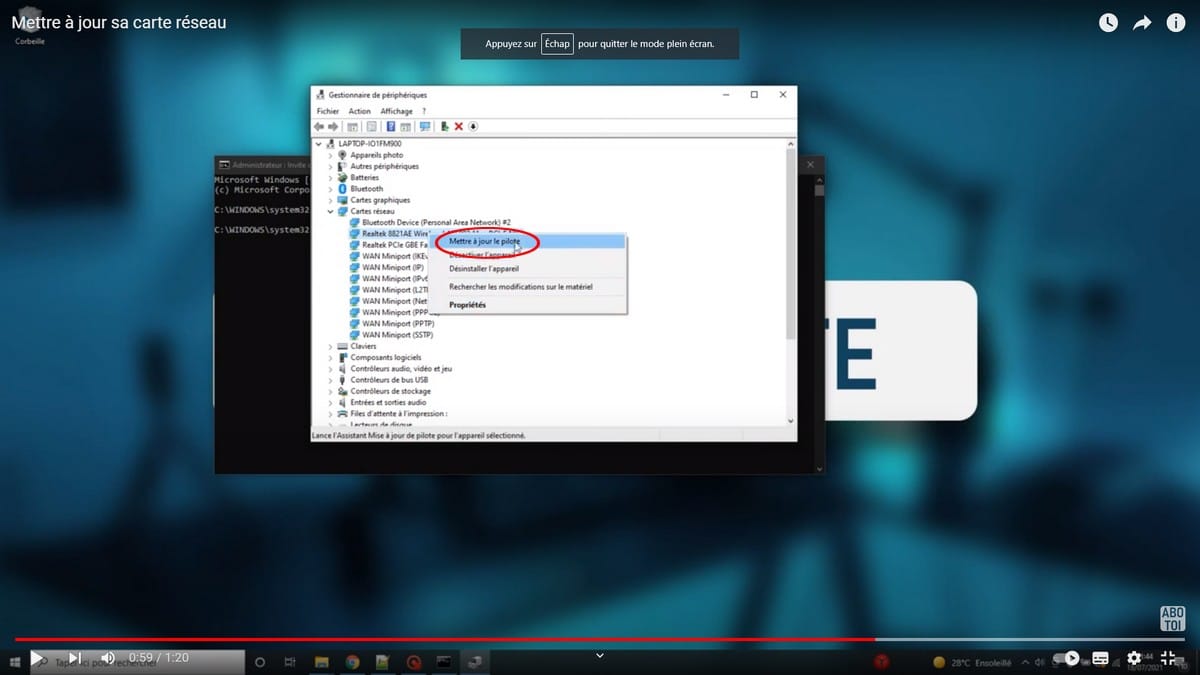Open the video info icon
Screen dimensions: 1200x675
(1176, 23)
